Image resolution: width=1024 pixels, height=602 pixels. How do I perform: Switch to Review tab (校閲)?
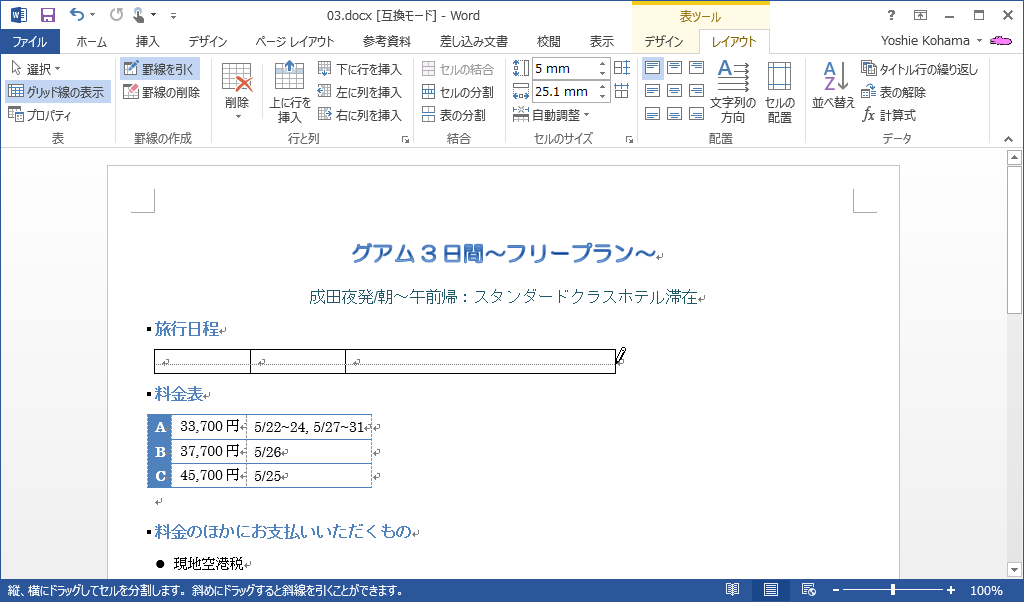coord(549,42)
